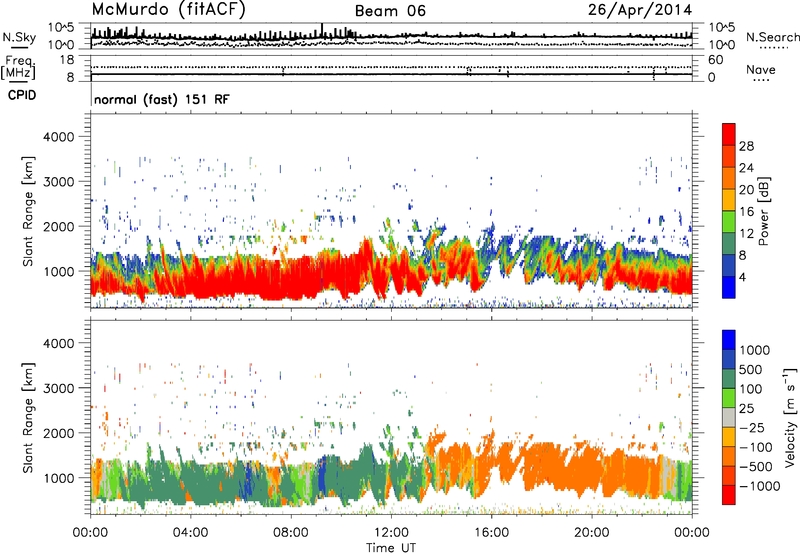The width and height of the screenshot is (800, 554).
Task: Click the Power [dB] colorbar label
Action: 763,211
